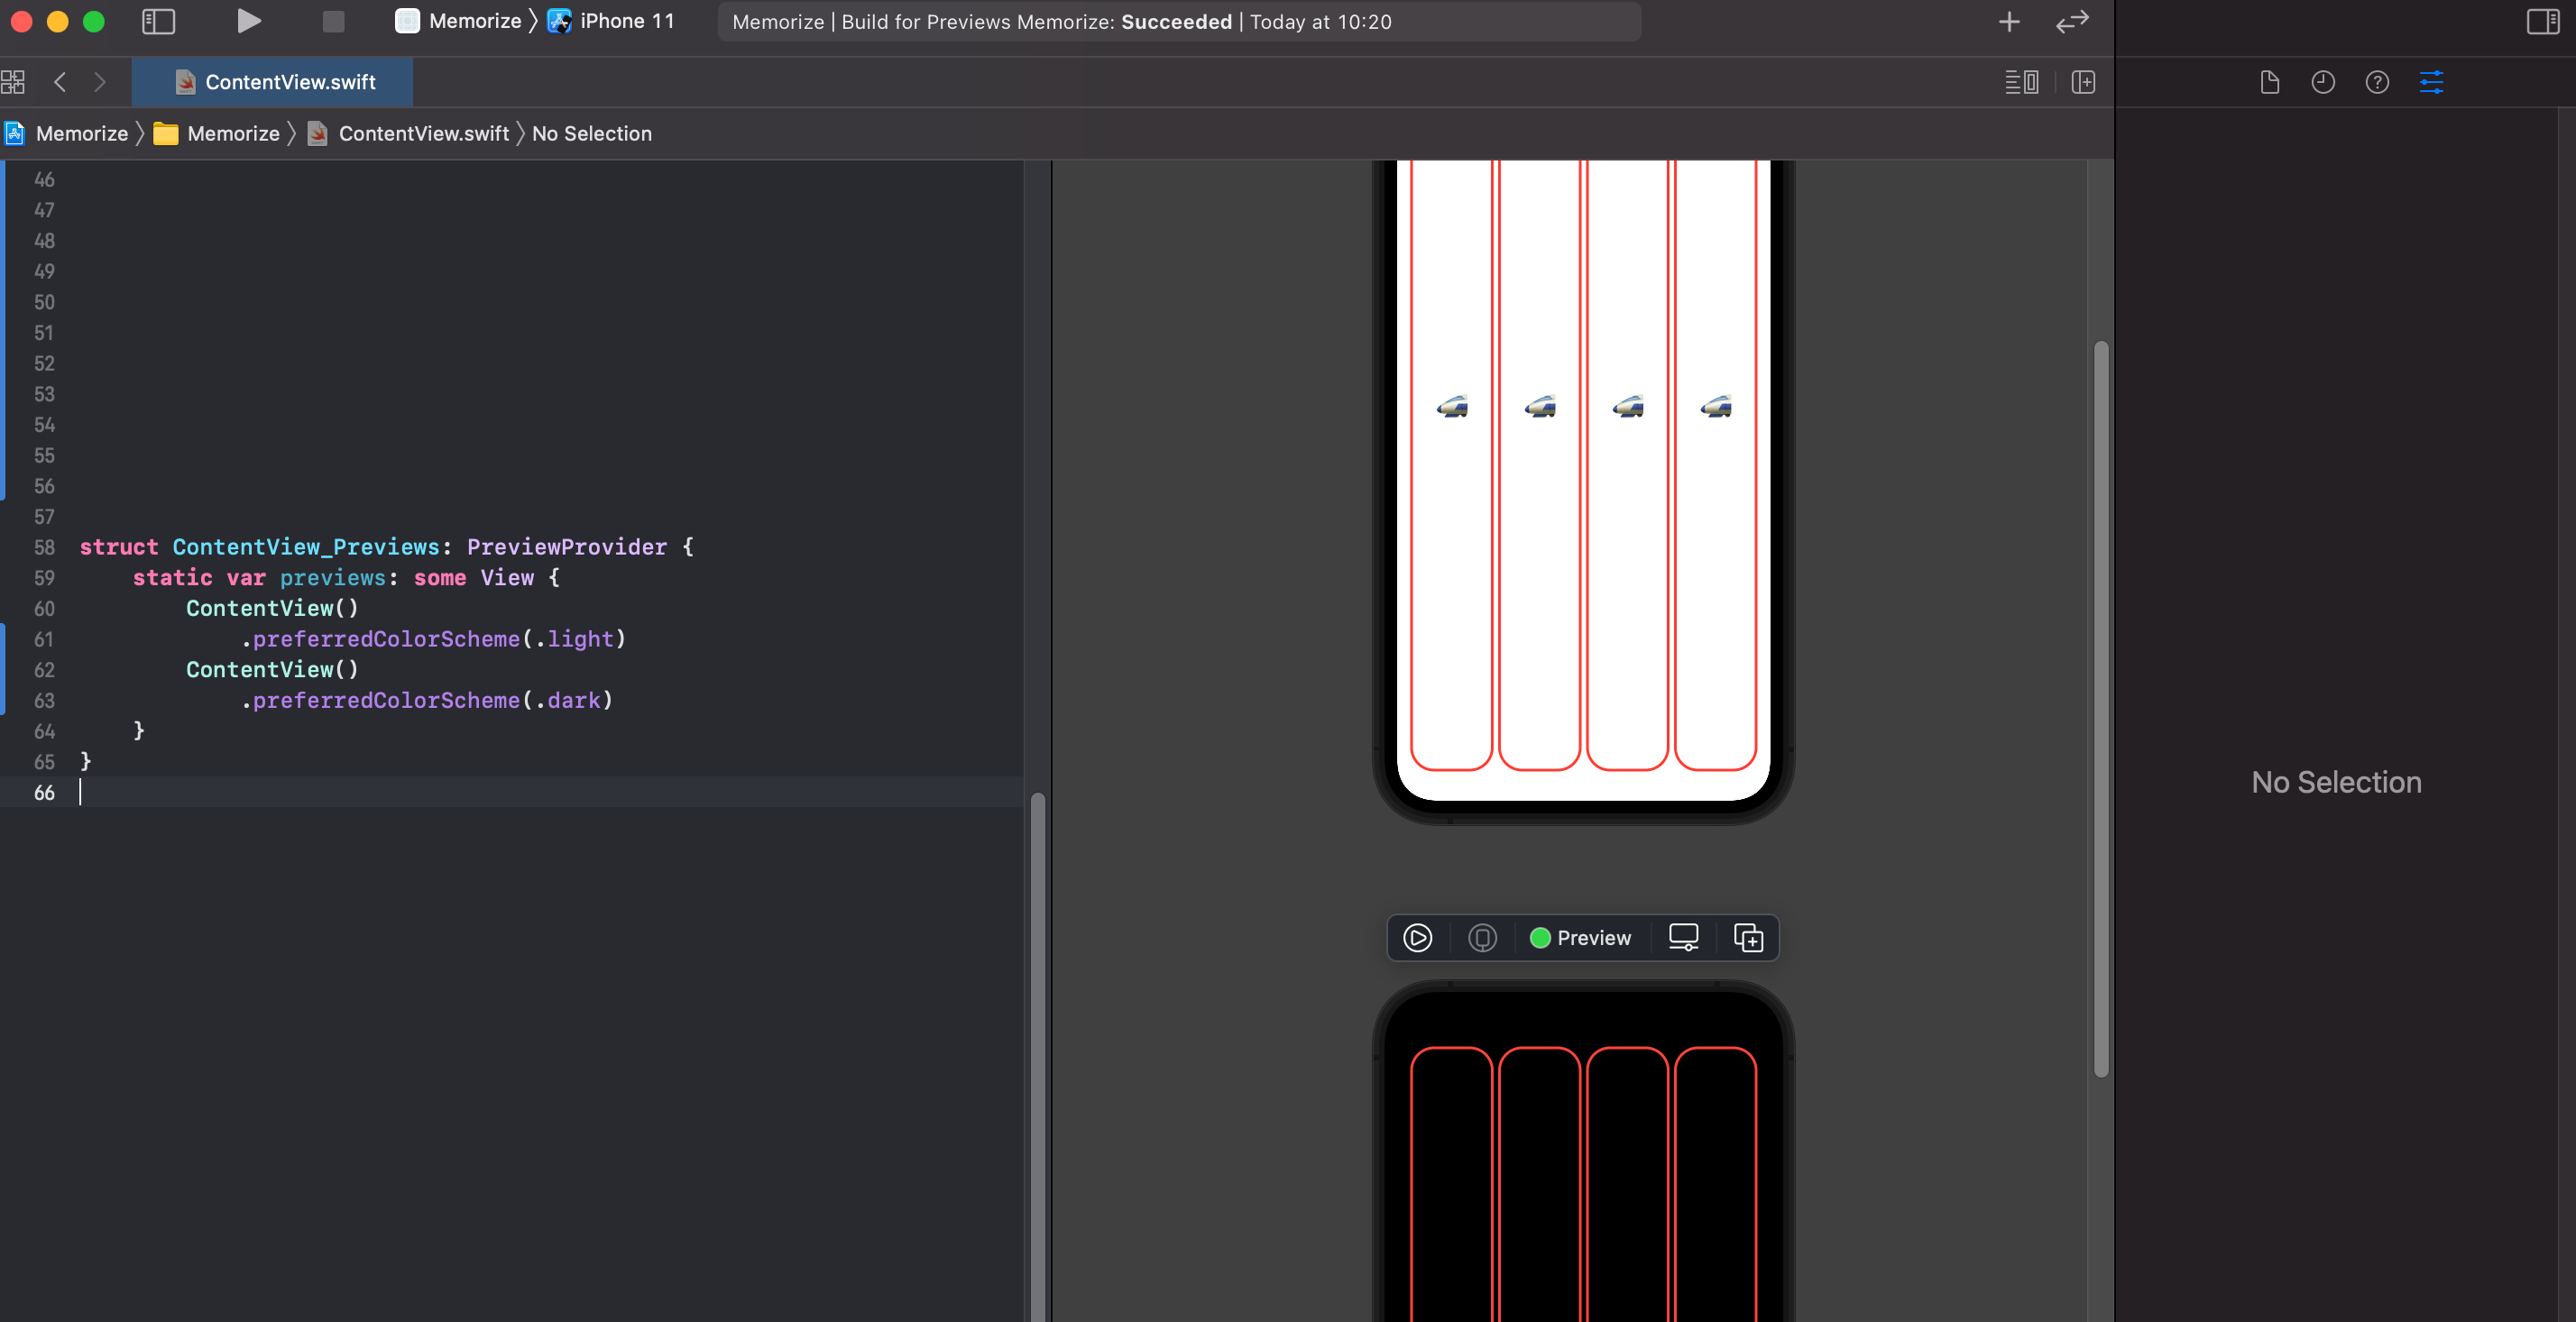Toggle the inspectors panel on right
2576x1322 pixels.
(2542, 21)
